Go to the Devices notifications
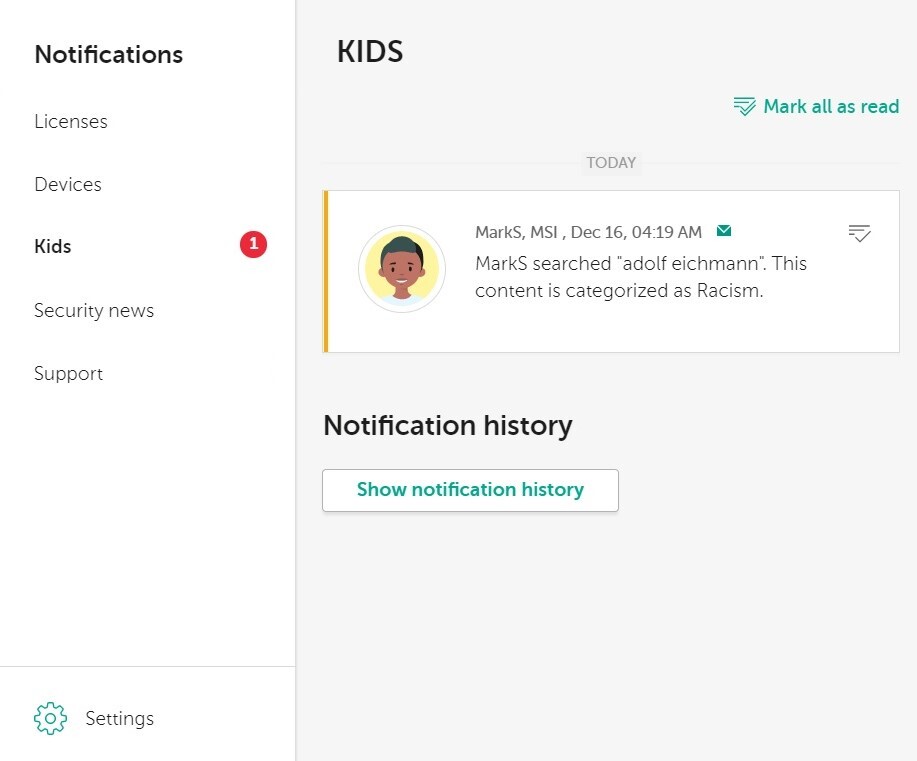Screen dimensions: 917x761 click(x=68, y=184)
